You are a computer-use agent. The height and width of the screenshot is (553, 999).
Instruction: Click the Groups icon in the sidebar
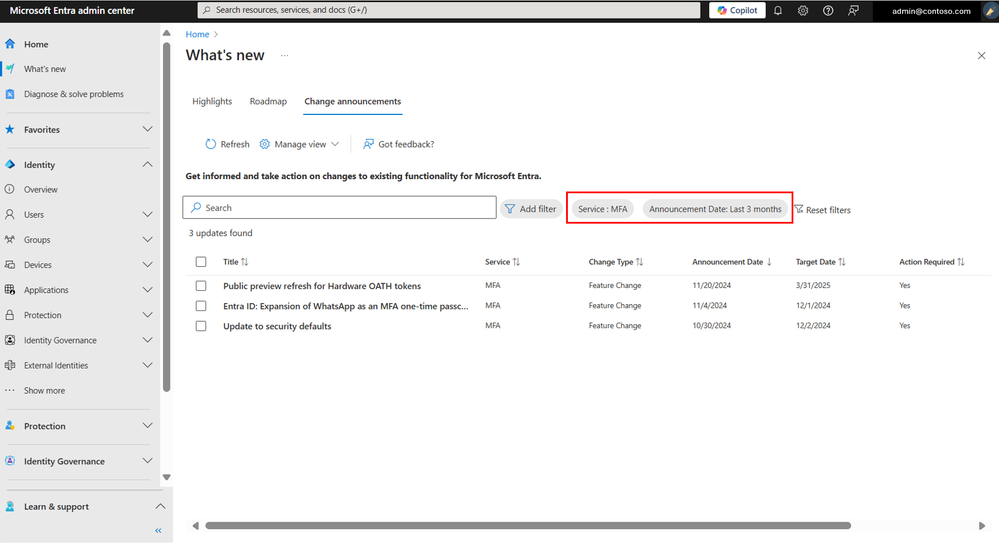(10, 240)
